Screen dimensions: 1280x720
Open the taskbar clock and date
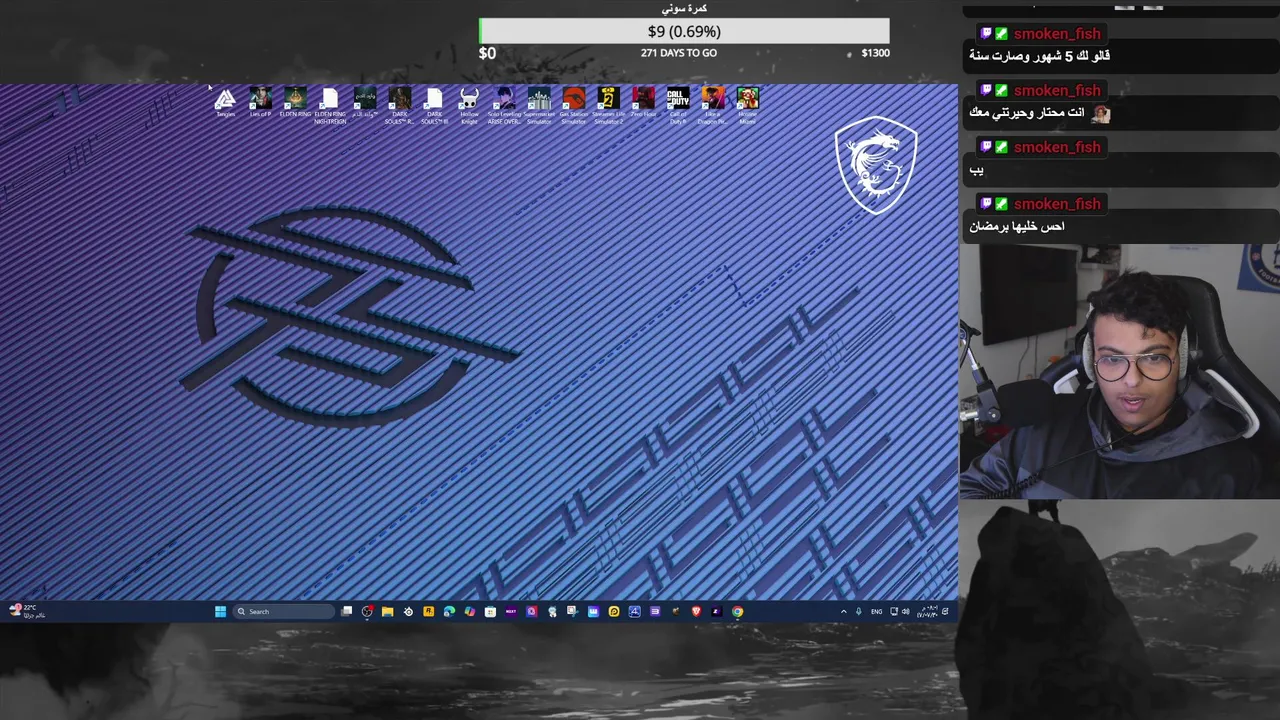[928, 611]
